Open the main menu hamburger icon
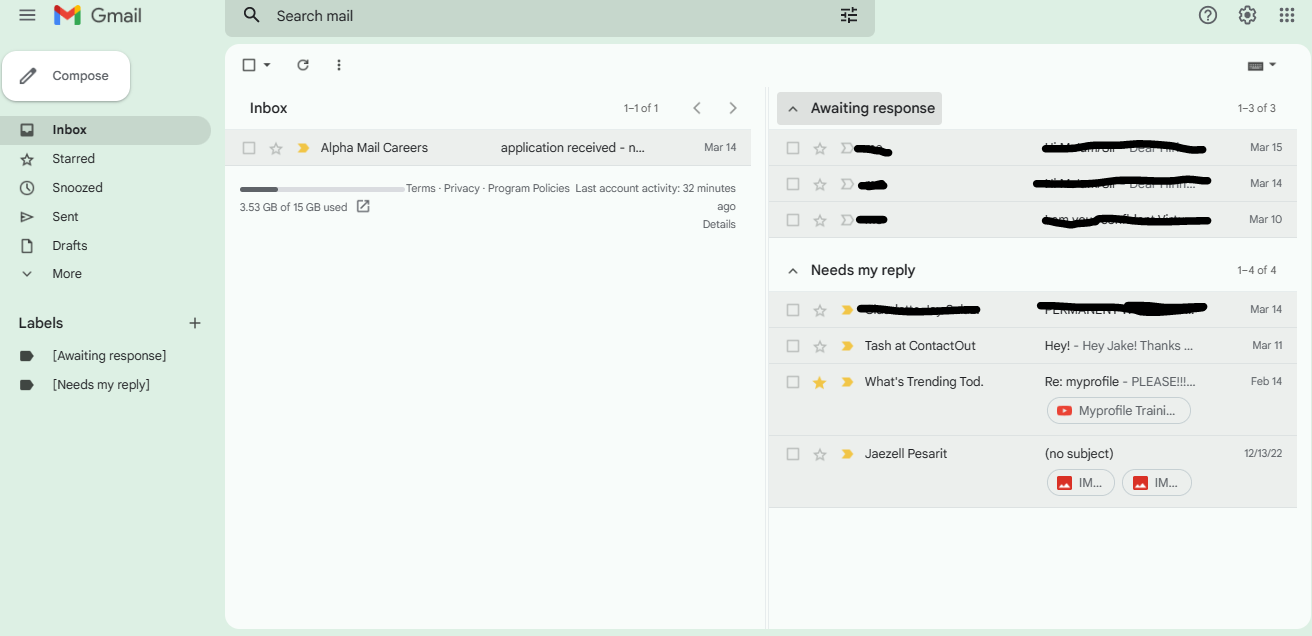1312x636 pixels. [x=27, y=15]
